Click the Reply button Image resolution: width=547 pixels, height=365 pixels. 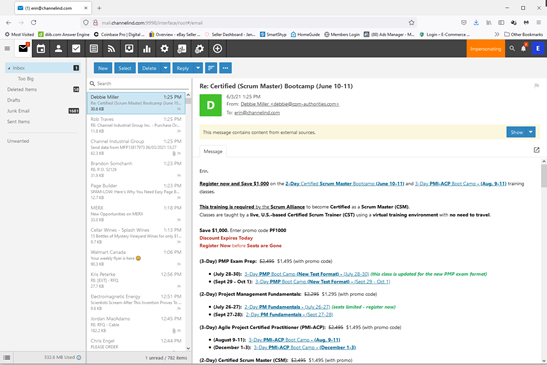click(x=183, y=68)
